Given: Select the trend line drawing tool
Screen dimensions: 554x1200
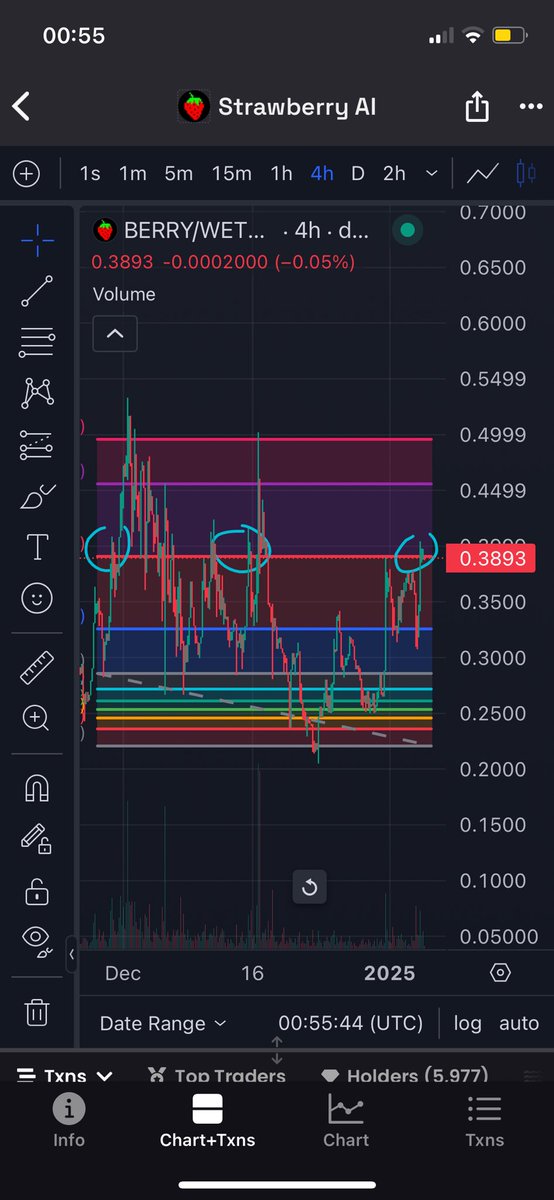Looking at the screenshot, I should [37, 291].
